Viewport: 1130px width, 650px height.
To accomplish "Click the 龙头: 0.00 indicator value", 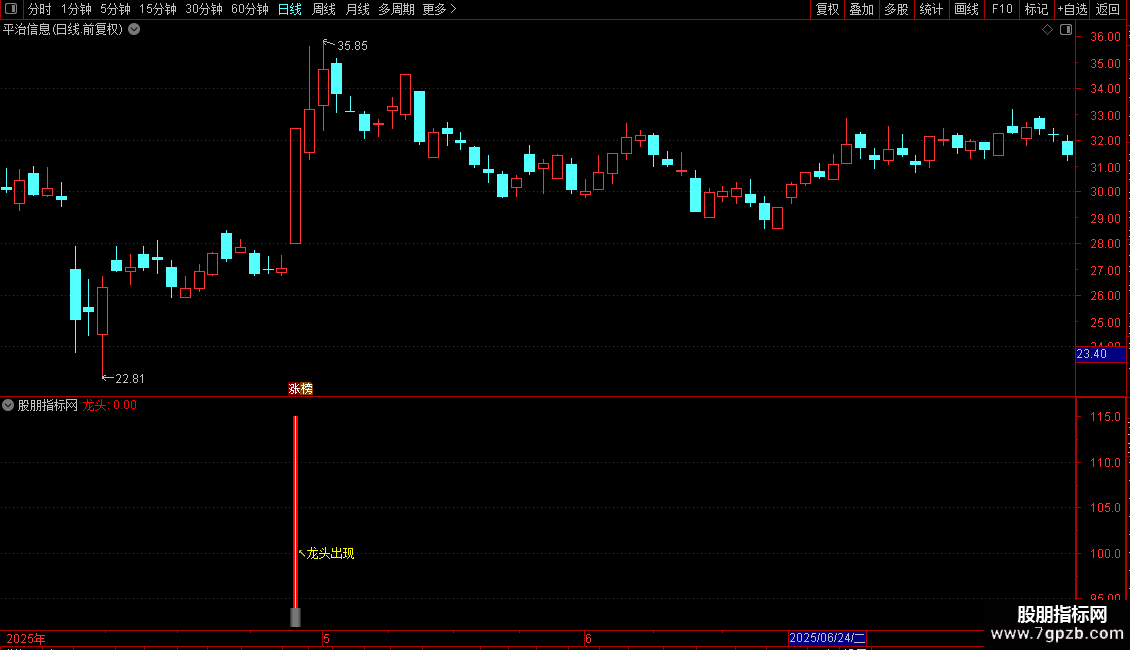I will click(x=110, y=405).
